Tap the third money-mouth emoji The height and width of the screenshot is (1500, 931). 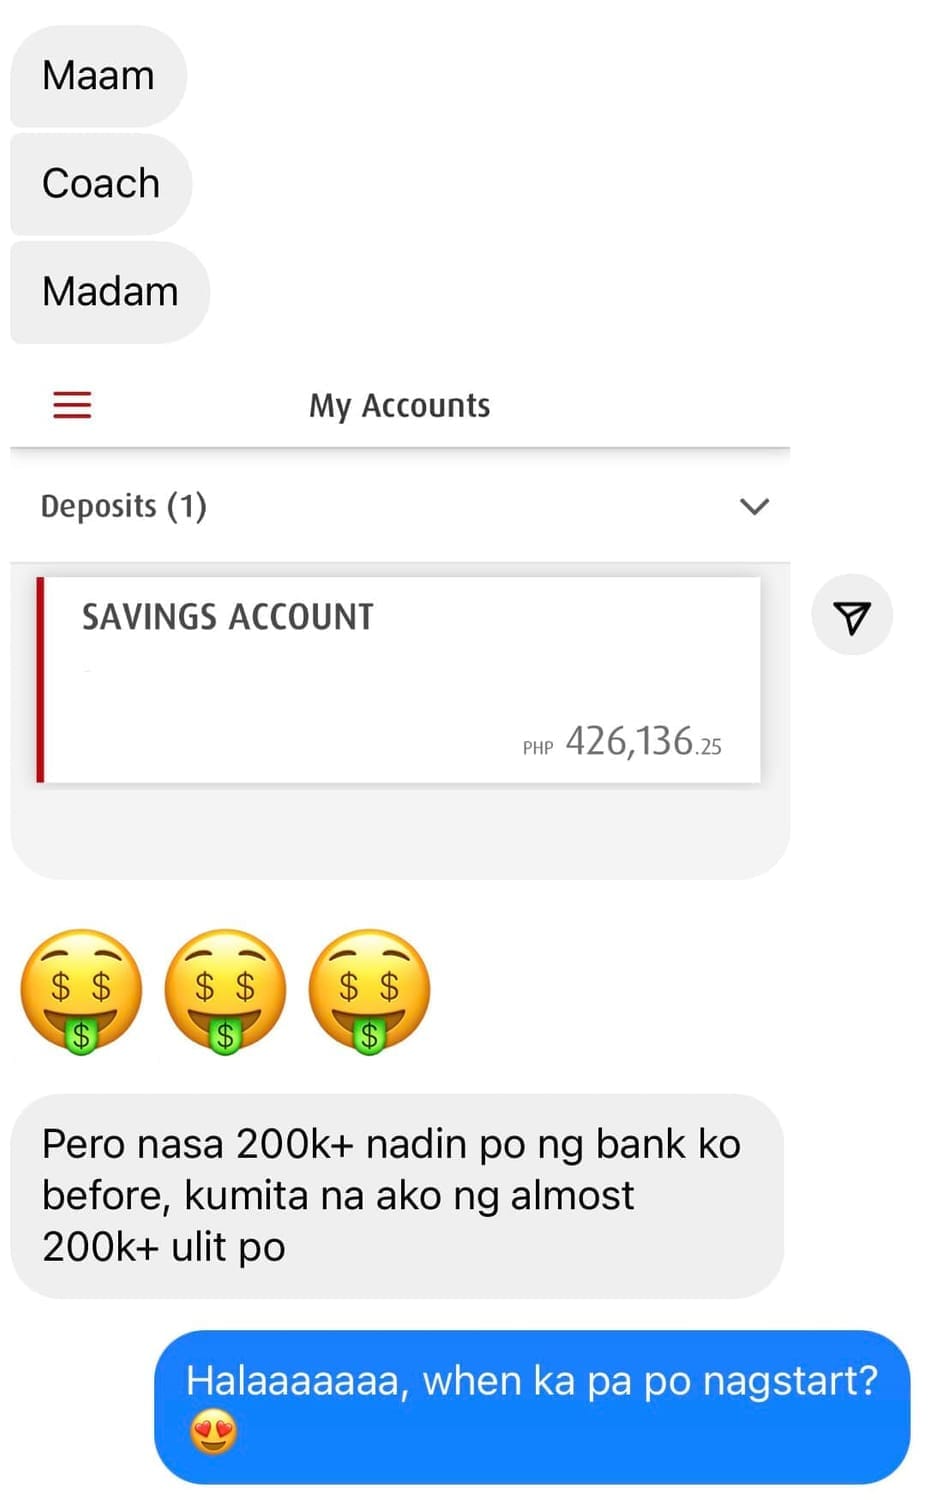pyautogui.click(x=369, y=991)
